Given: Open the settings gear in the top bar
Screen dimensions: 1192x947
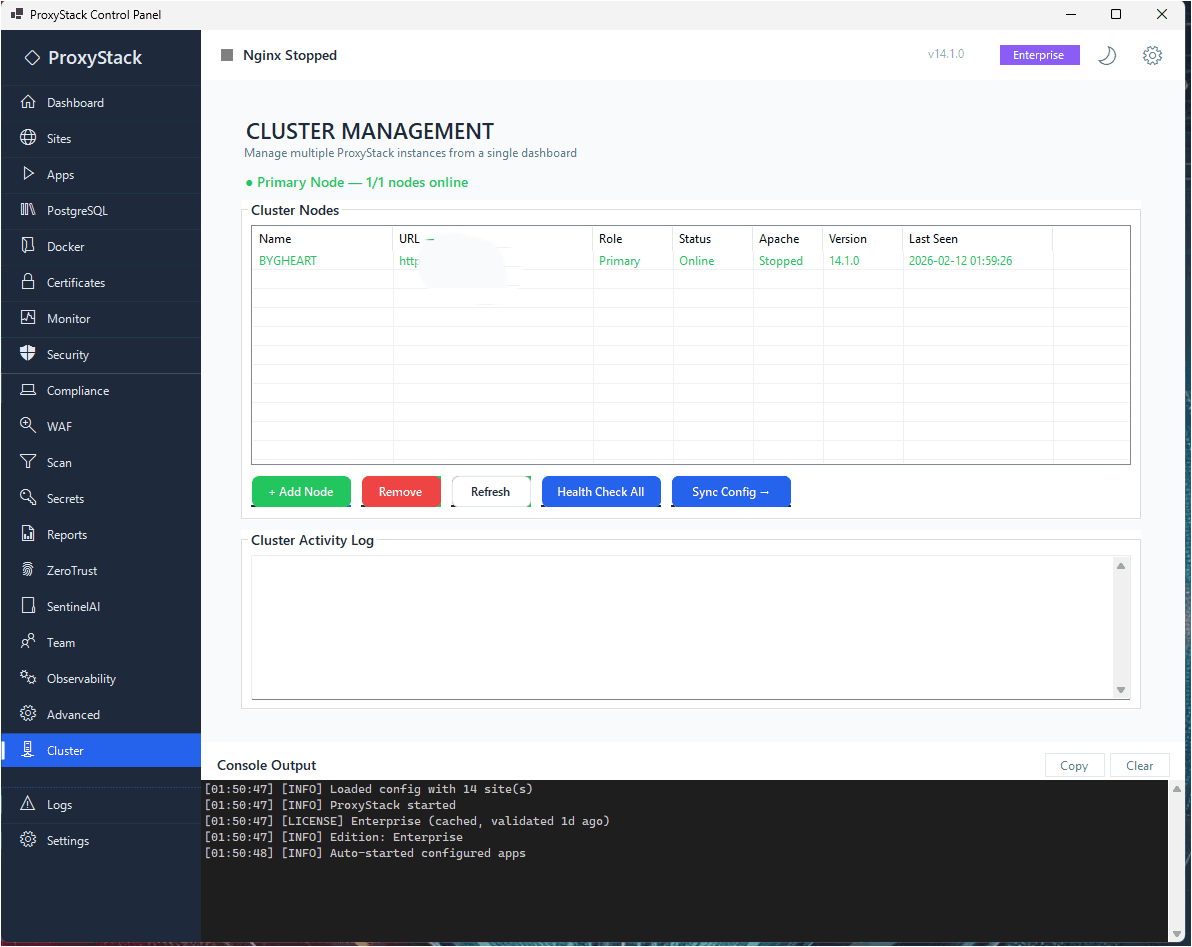Looking at the screenshot, I should tap(1152, 55).
